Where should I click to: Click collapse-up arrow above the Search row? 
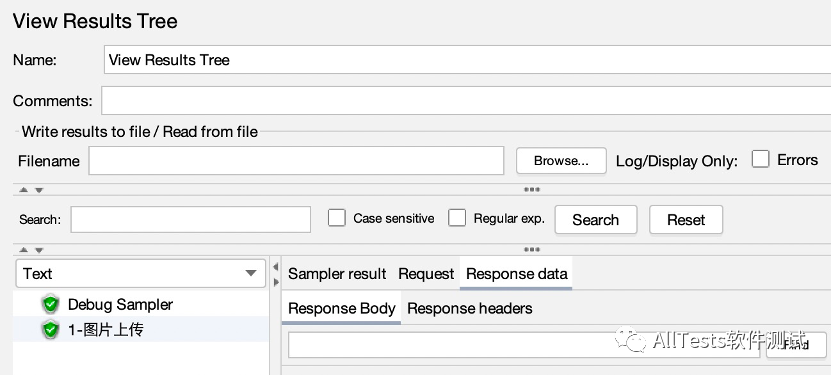(24, 190)
